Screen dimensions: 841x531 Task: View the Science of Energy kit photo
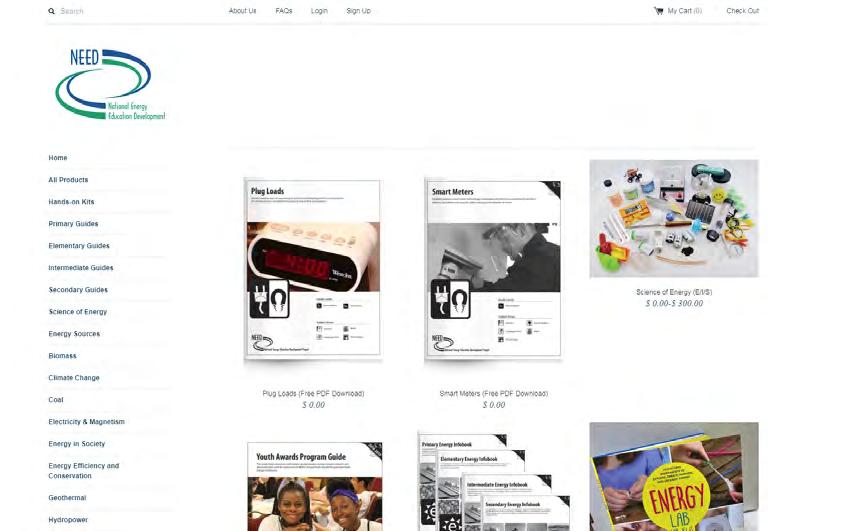coord(674,218)
